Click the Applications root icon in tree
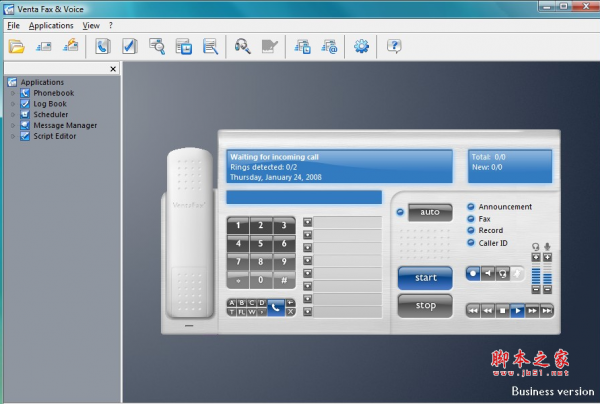The image size is (600, 404). coord(12,82)
